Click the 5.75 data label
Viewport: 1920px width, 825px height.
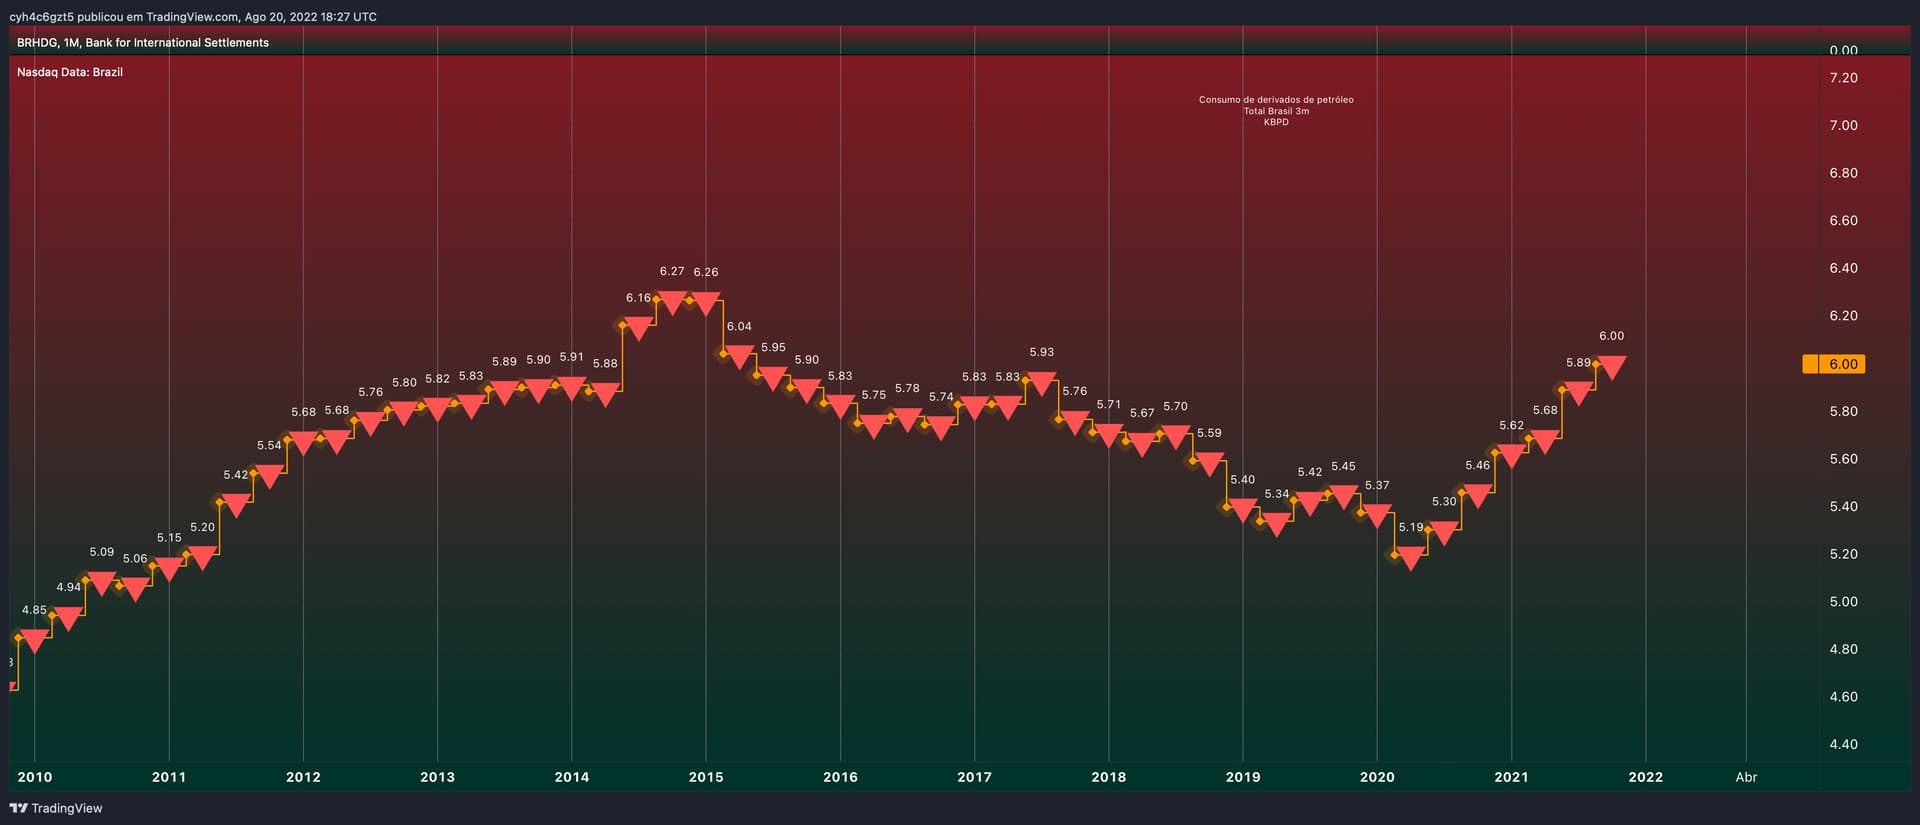874,395
